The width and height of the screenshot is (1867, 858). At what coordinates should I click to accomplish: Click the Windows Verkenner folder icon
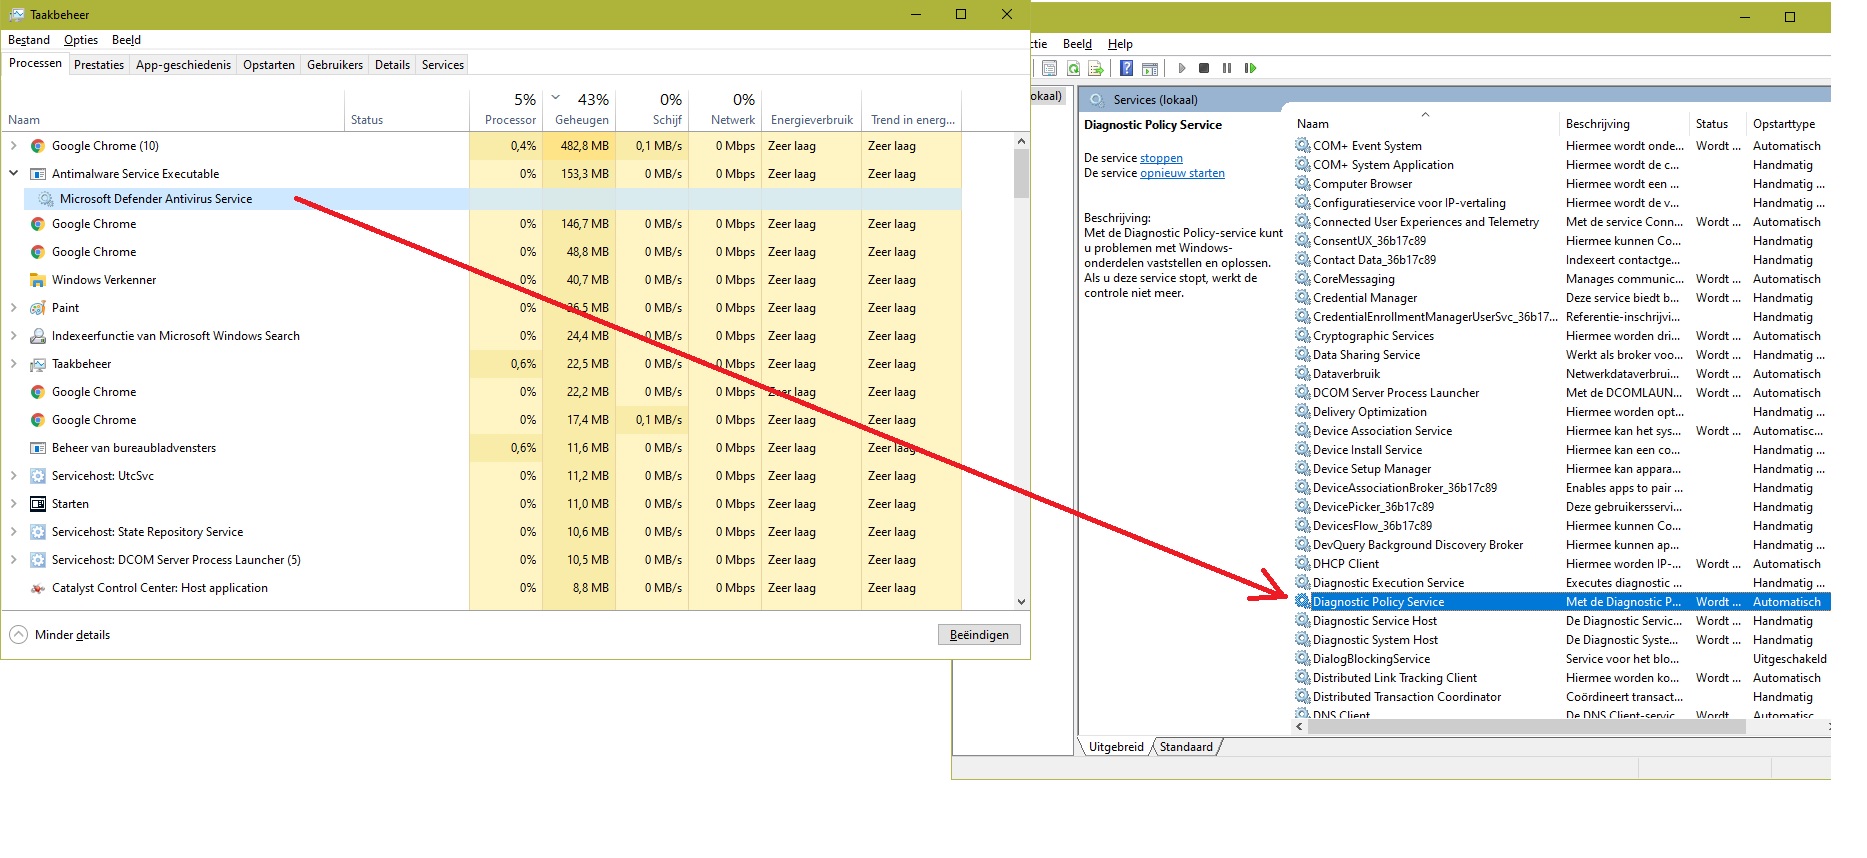coord(38,280)
